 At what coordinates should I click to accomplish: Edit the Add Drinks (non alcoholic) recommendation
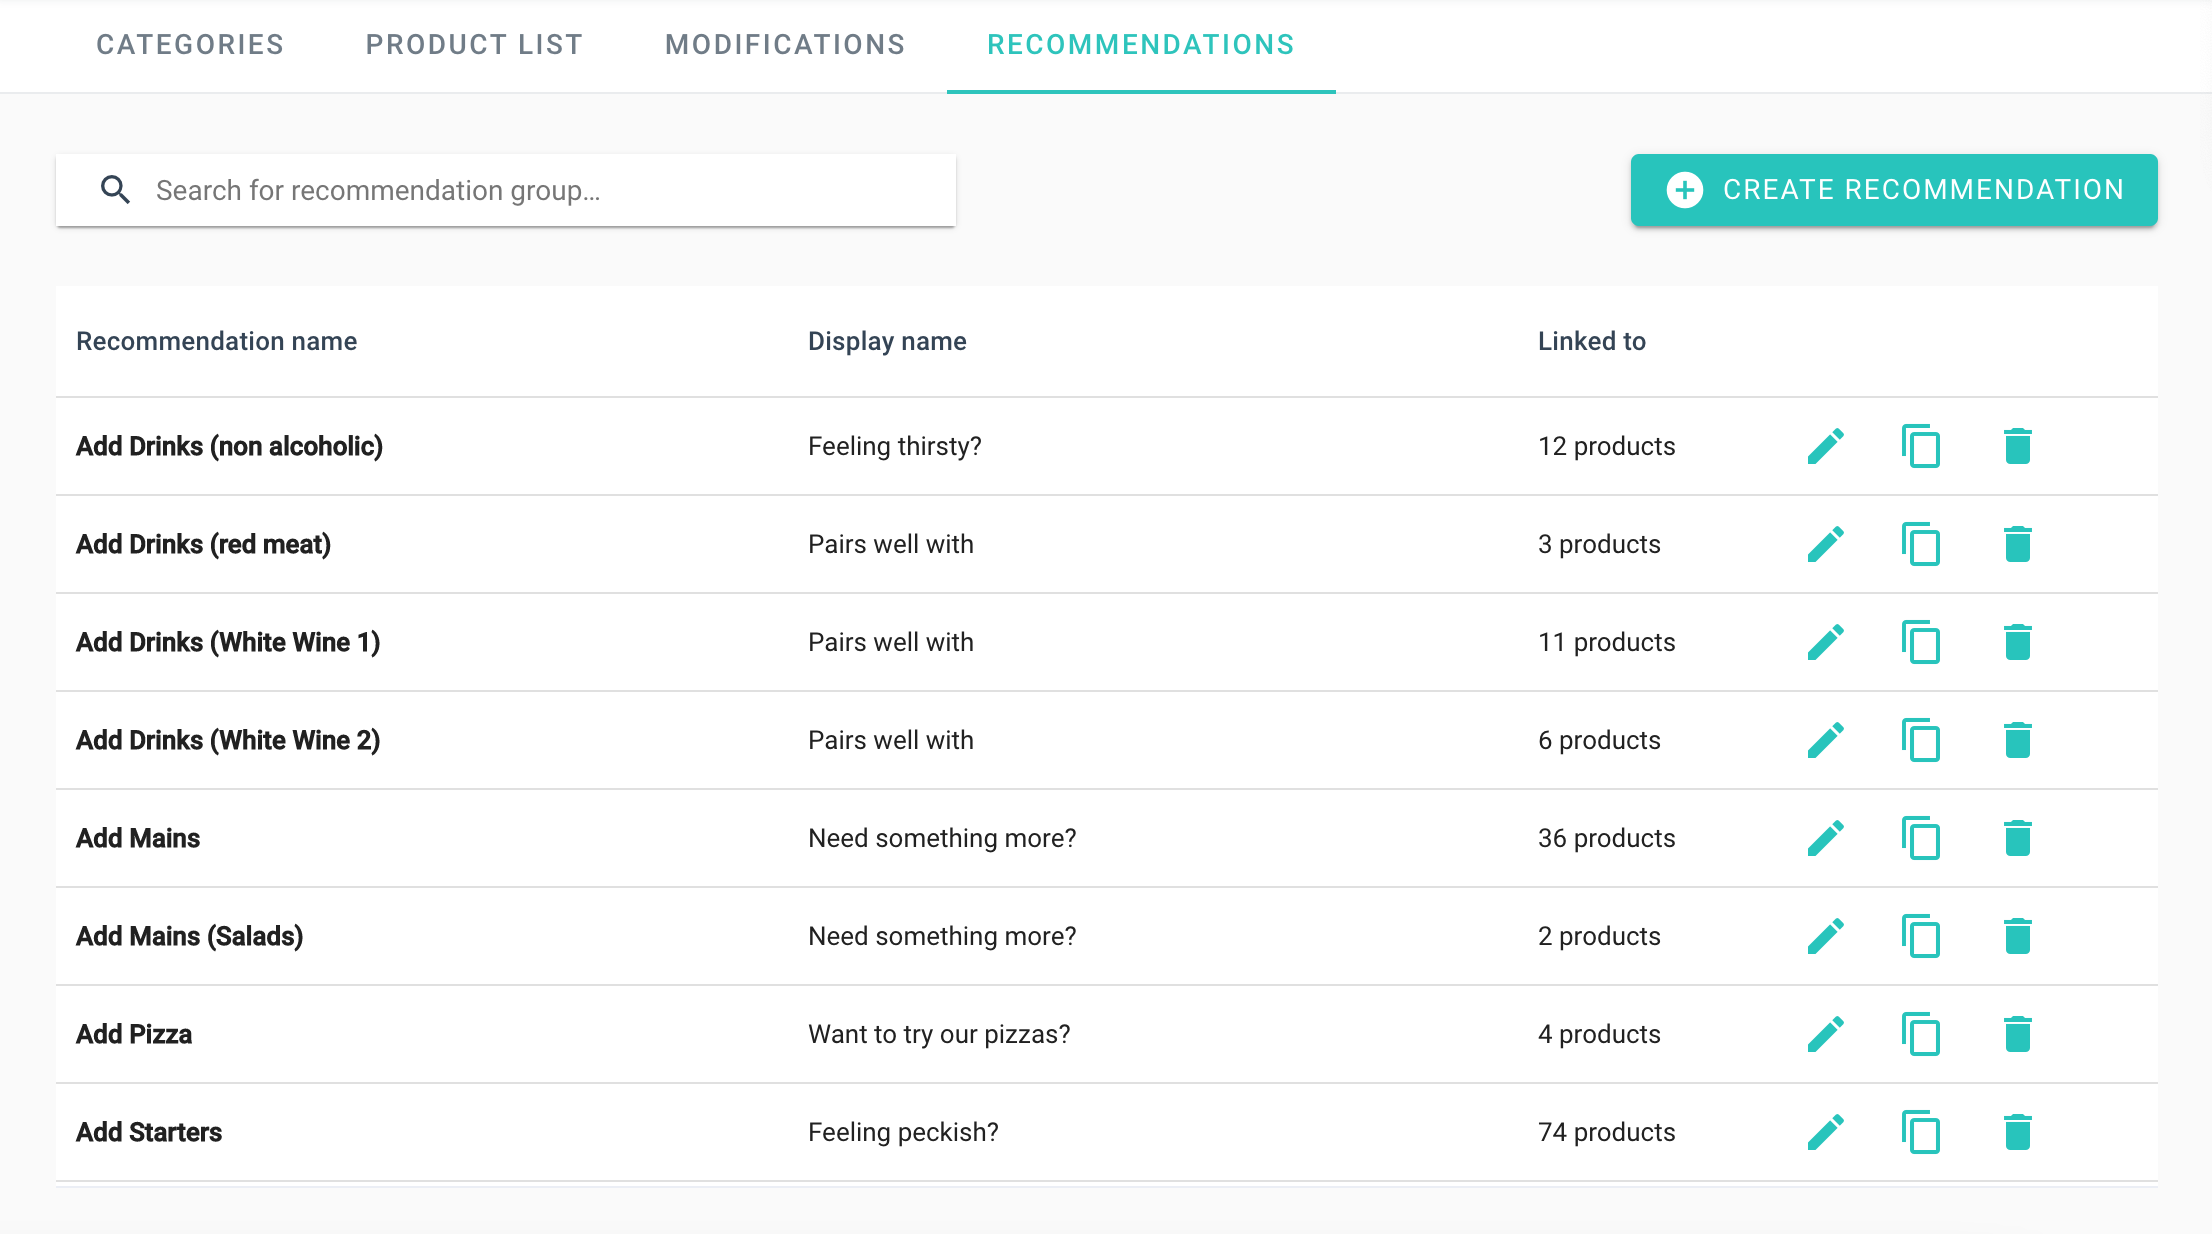[x=1825, y=446]
